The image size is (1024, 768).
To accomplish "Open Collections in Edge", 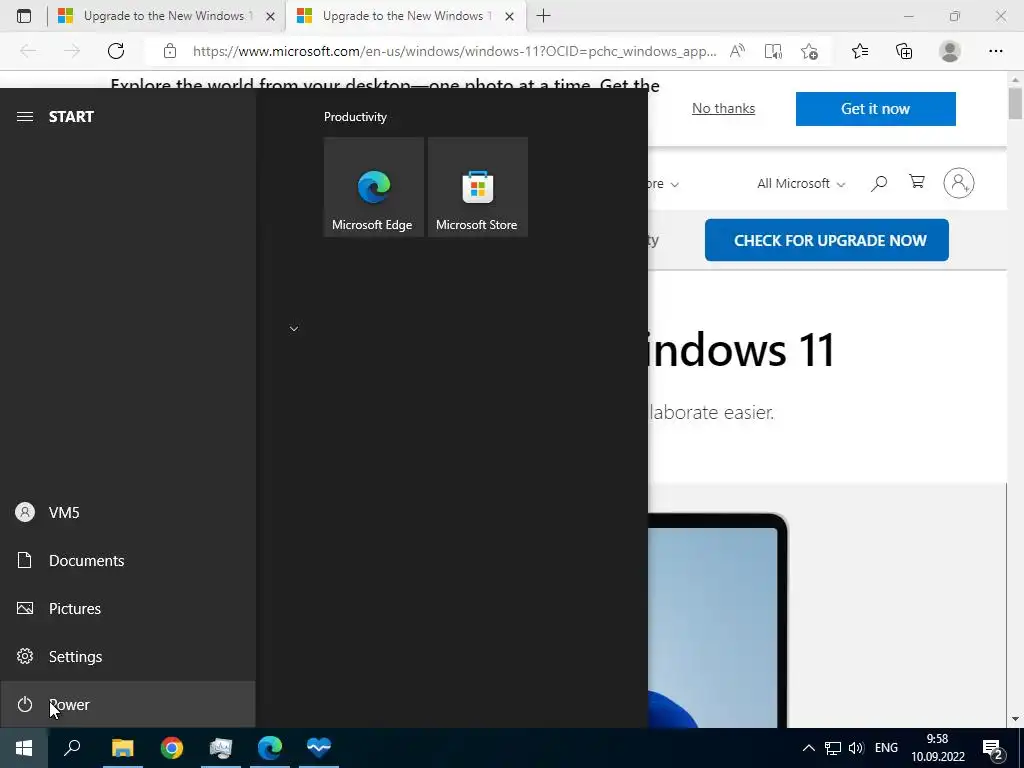I will (x=904, y=51).
